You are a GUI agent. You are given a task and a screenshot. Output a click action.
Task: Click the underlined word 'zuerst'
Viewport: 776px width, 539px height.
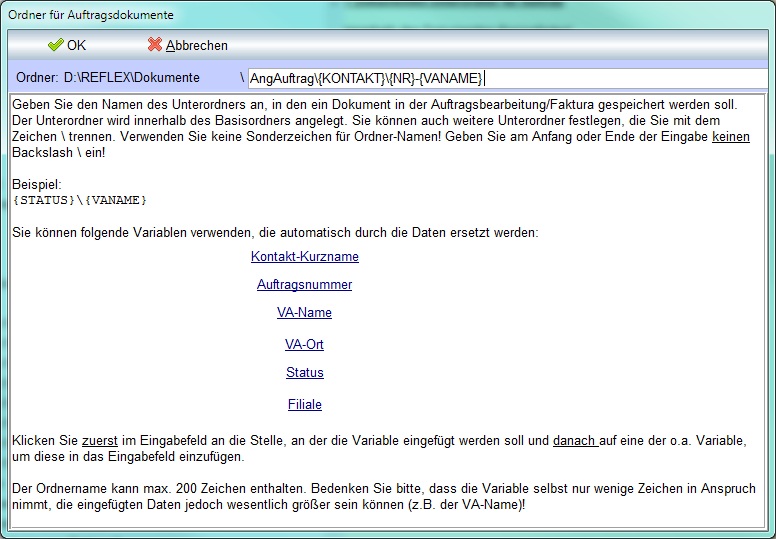(x=100, y=441)
